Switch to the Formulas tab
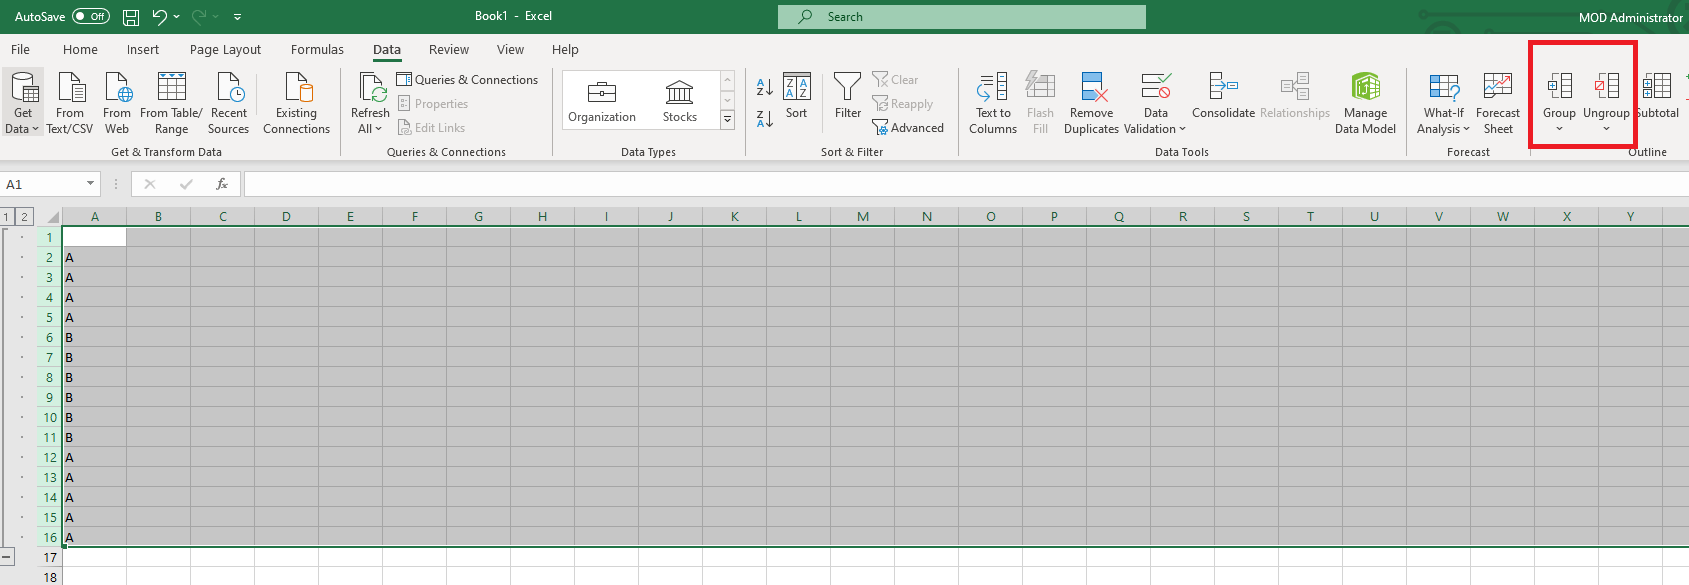Viewport: 1689px width, 585px height. point(317,50)
